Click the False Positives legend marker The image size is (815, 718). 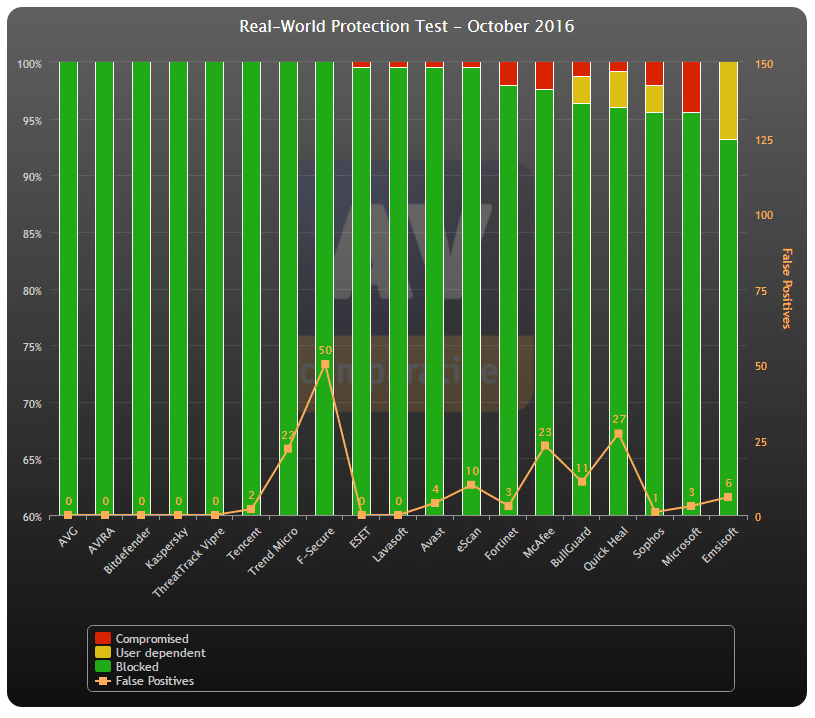[x=103, y=681]
